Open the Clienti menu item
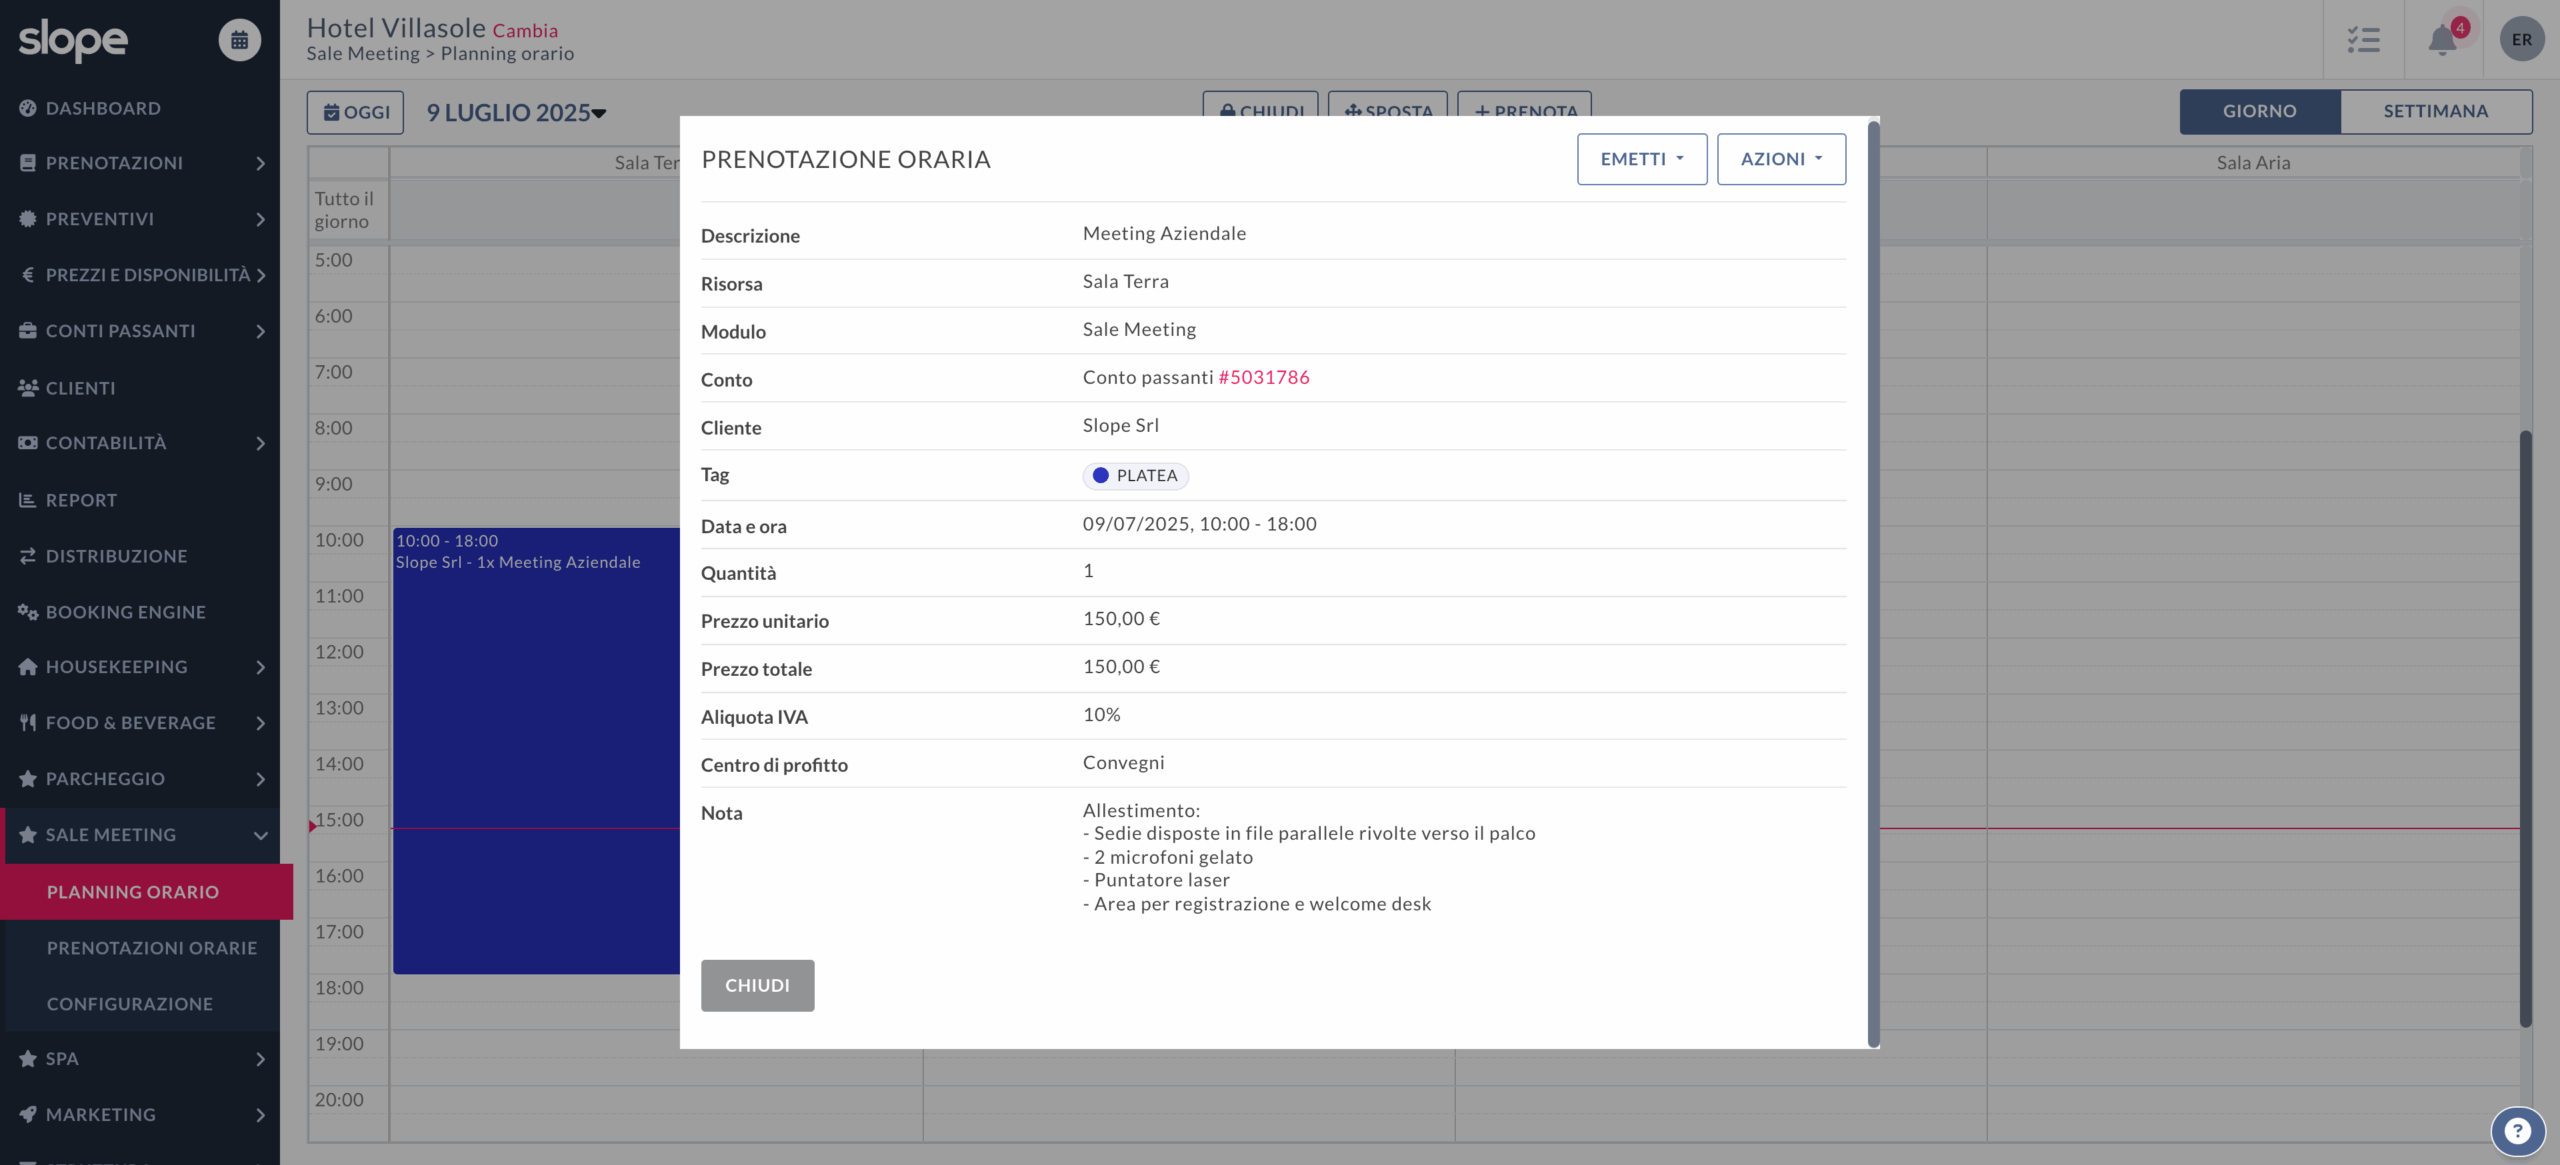The width and height of the screenshot is (2560, 1165). tap(140, 388)
